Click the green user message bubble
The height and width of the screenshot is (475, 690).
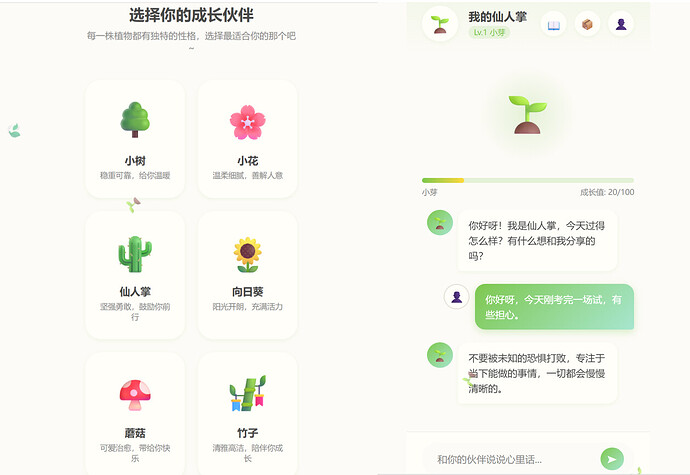tap(554, 307)
